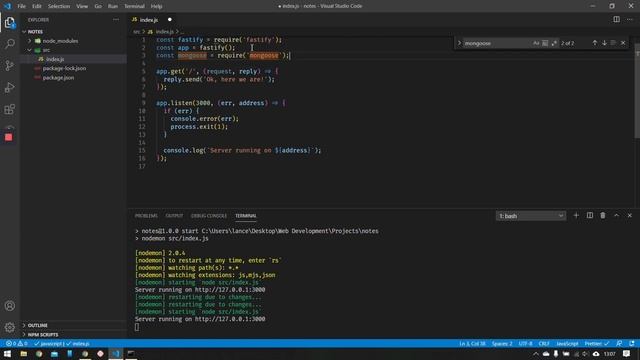Viewport: 640px width, 360px height.
Task: Open notifications bell in the status bar
Action: (632, 344)
